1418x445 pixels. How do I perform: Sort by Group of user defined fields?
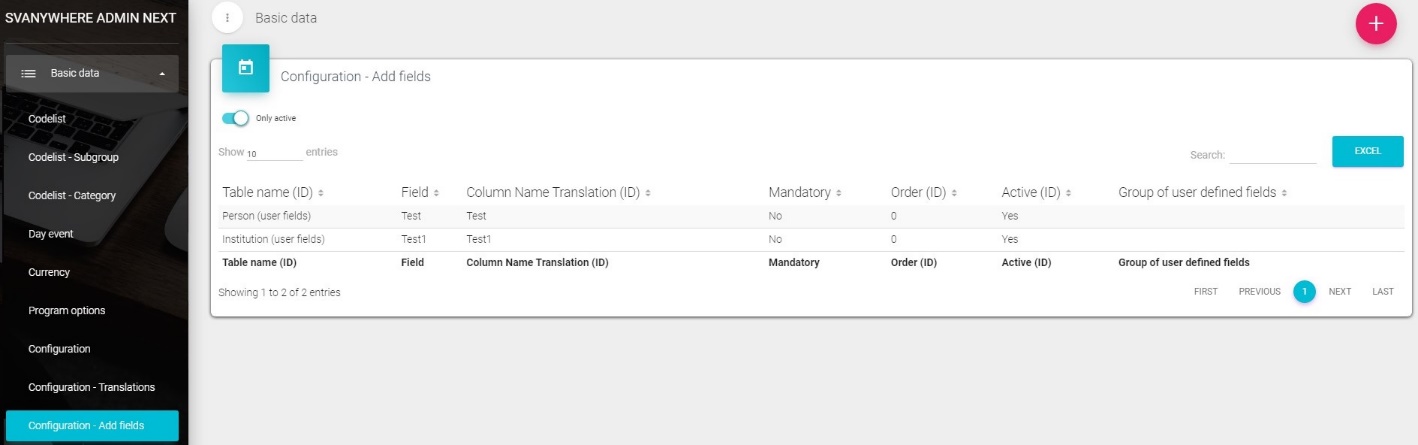1284,193
